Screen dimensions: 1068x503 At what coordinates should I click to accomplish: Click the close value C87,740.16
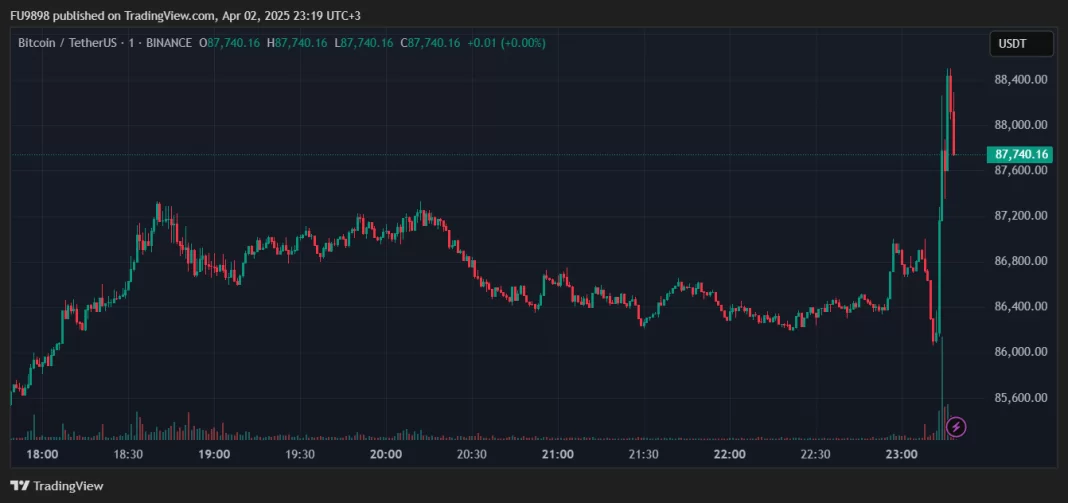pos(430,43)
